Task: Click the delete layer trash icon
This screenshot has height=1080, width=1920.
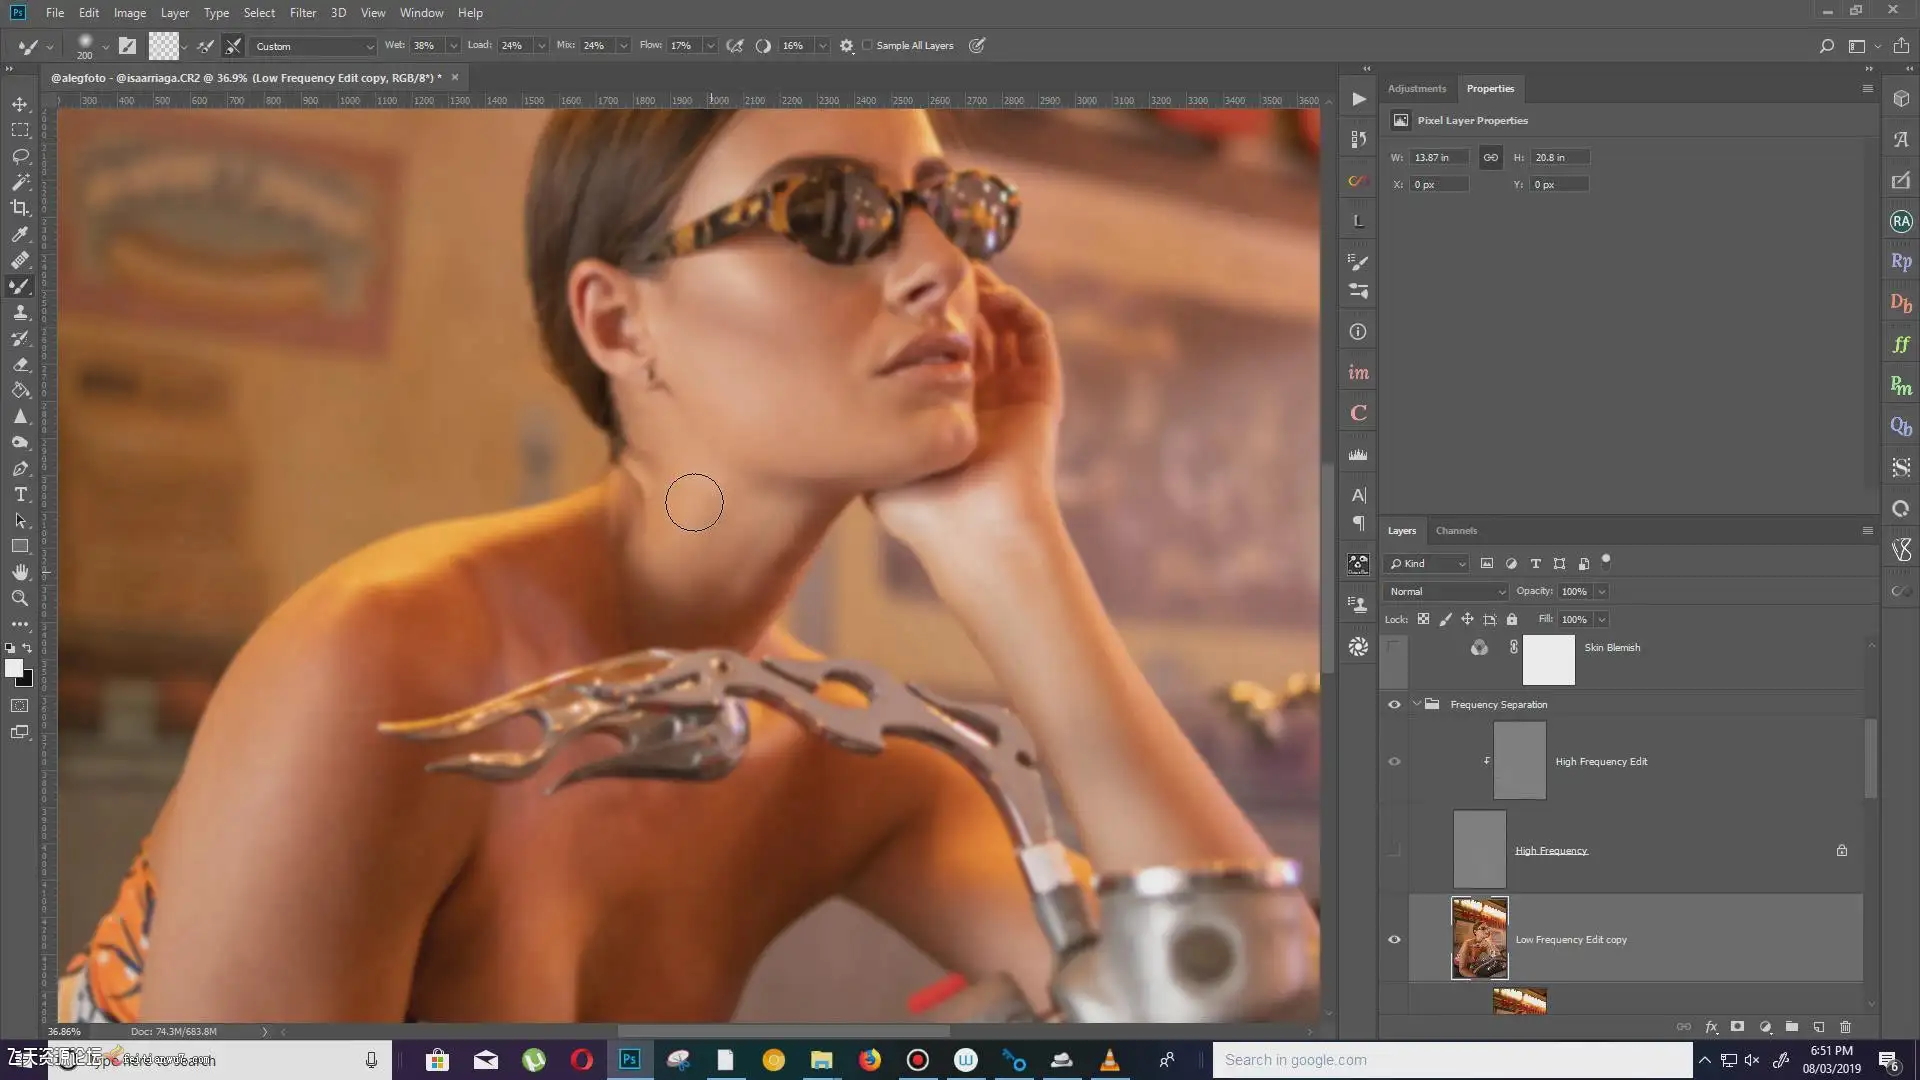Action: tap(1845, 1027)
